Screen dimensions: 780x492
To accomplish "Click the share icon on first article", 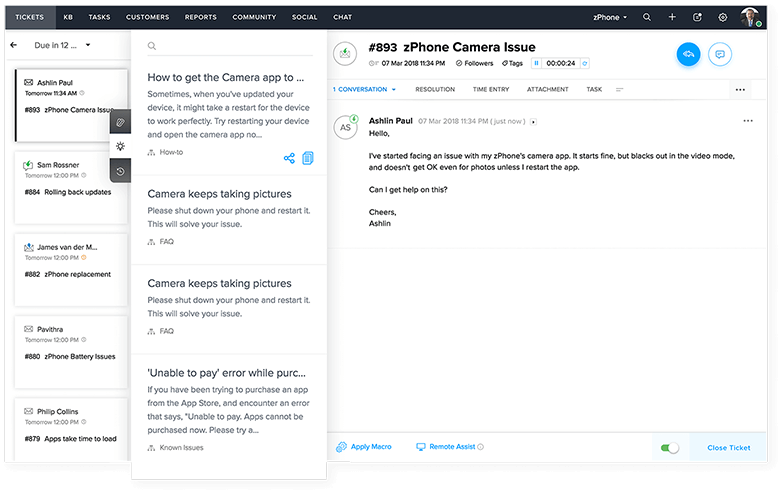I will (289, 158).
